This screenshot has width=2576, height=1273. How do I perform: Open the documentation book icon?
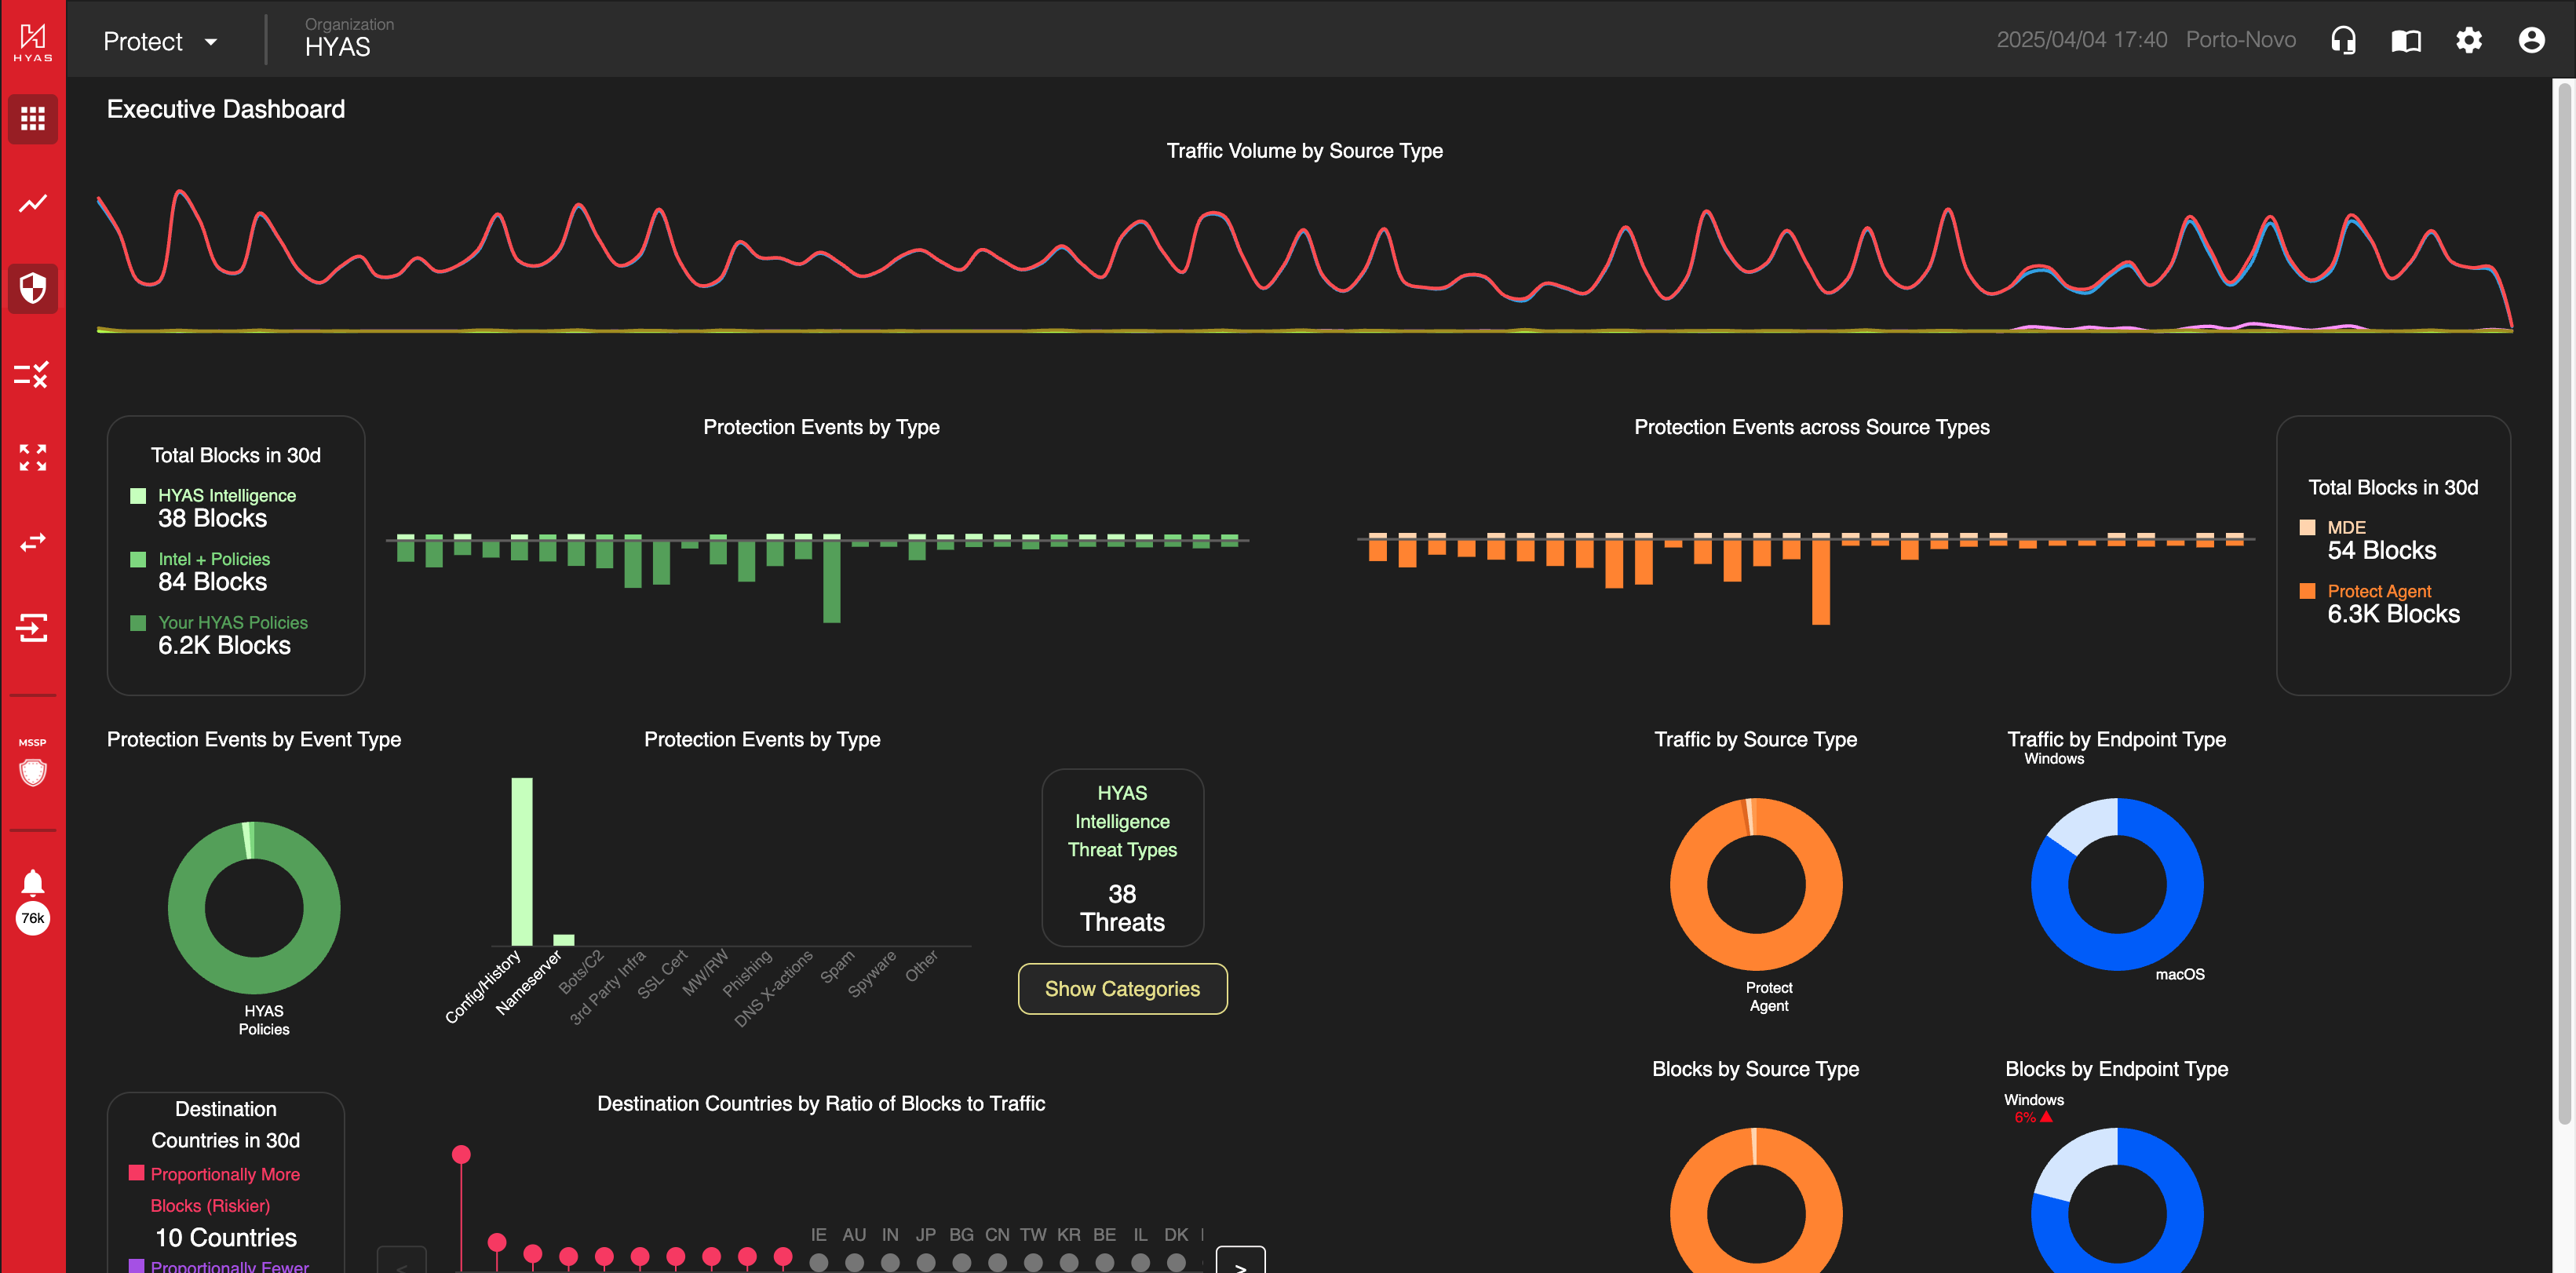2406,40
